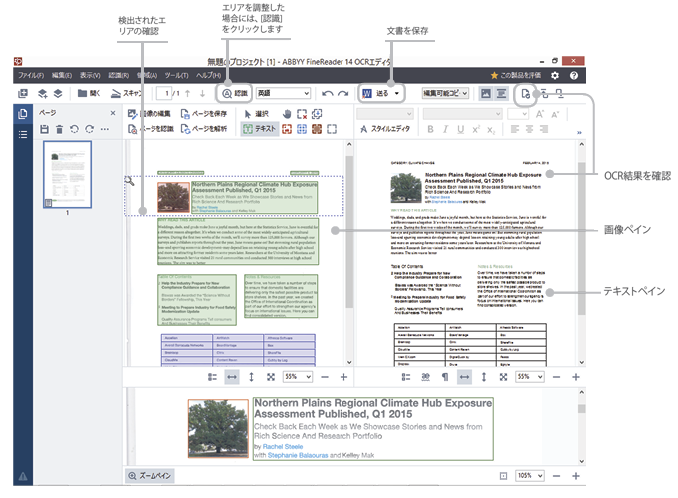Click the 認識 (Recognize) button
The width and height of the screenshot is (678, 498).
234,93
